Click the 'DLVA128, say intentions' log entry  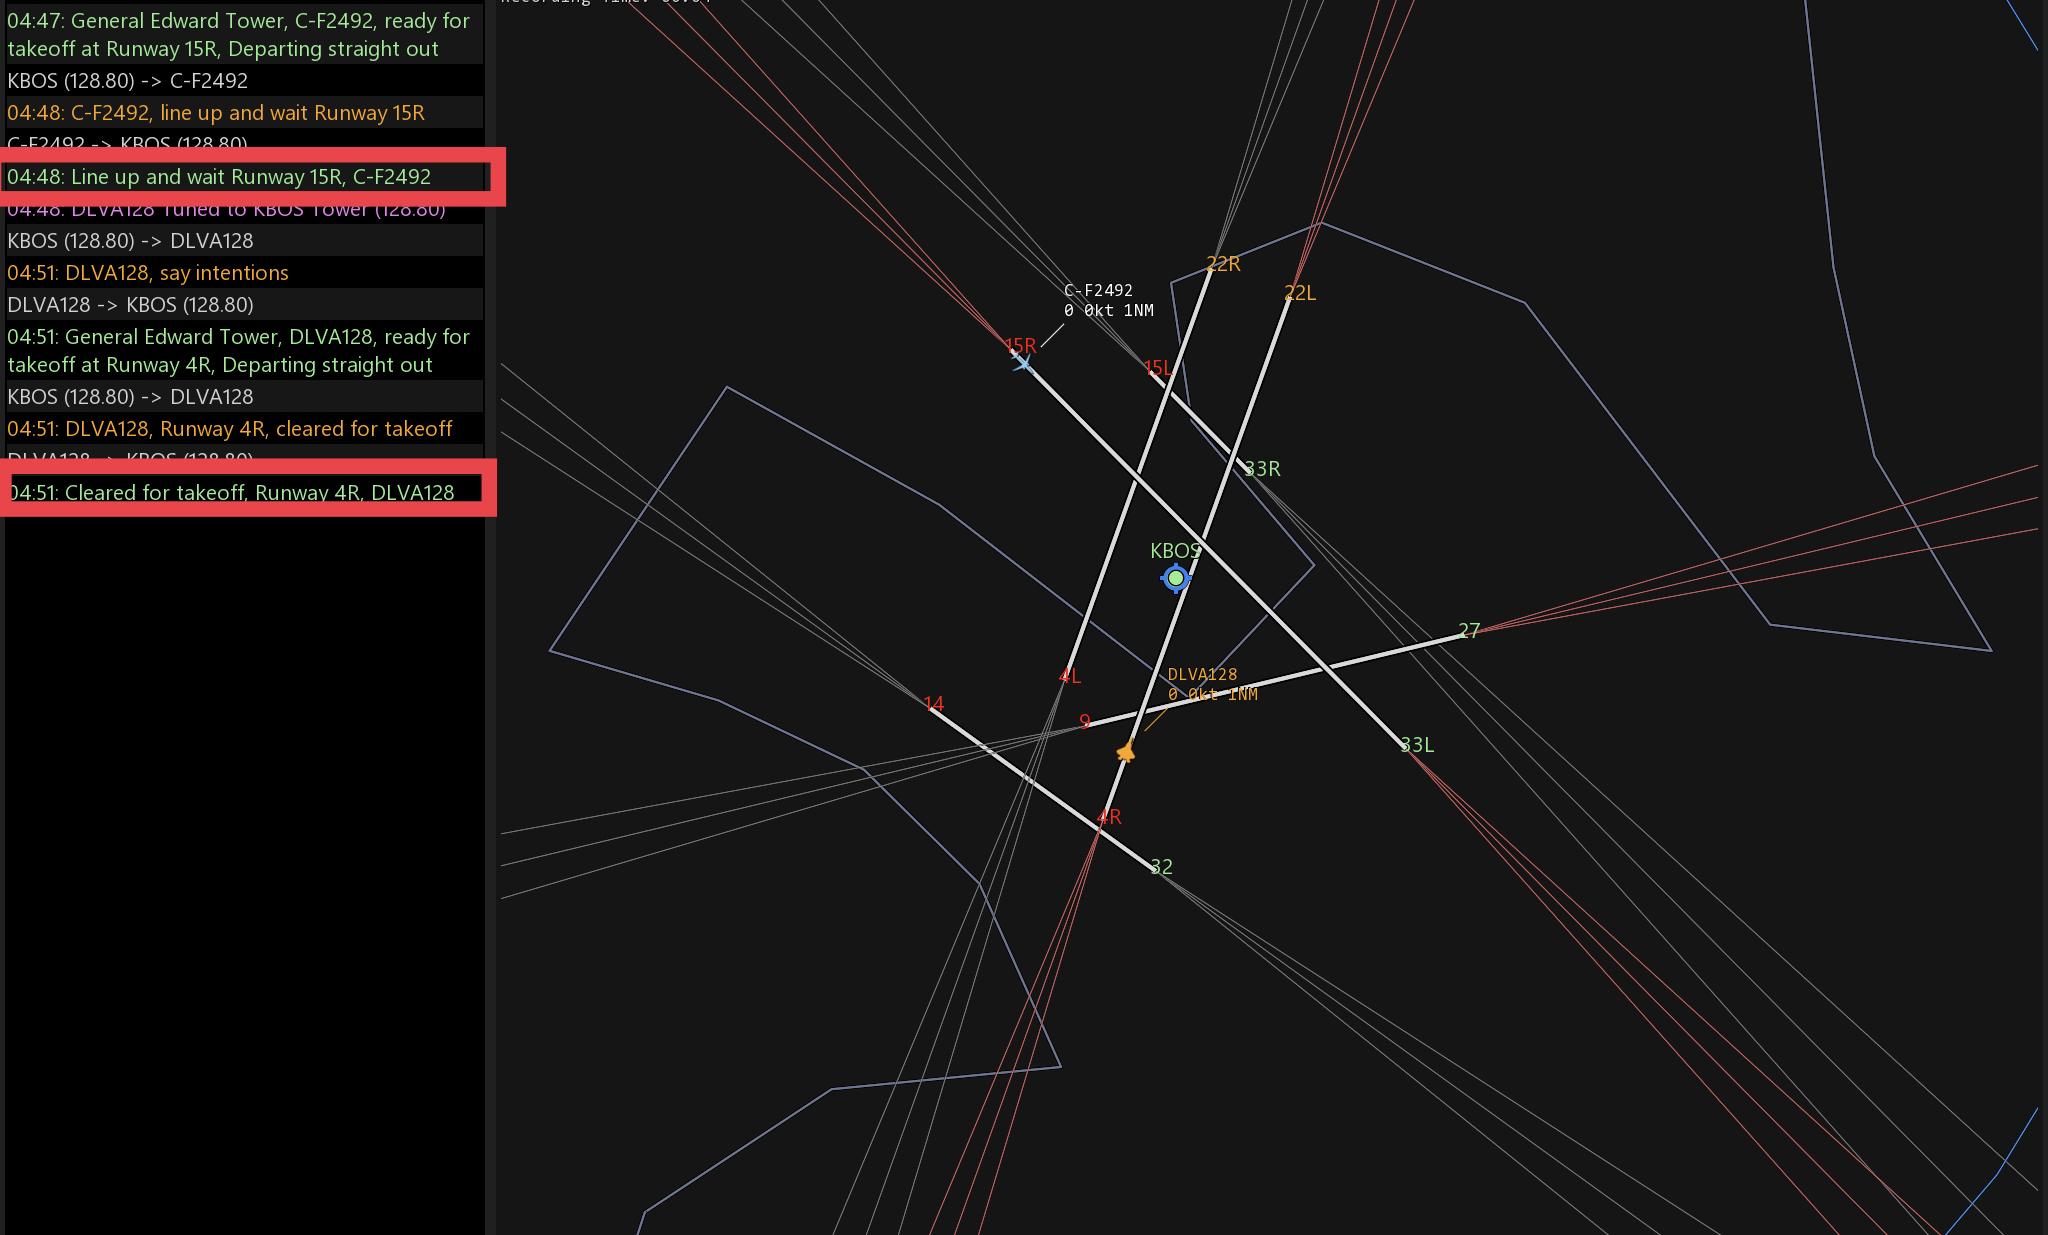click(148, 273)
